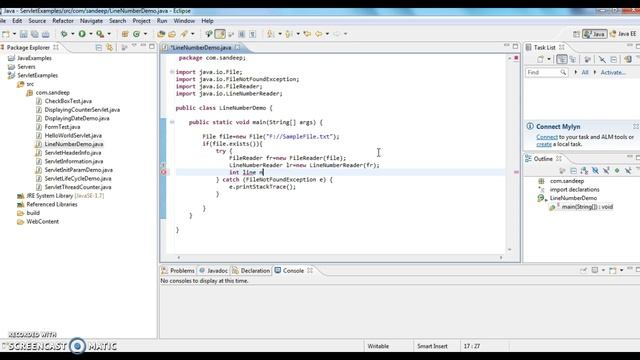The image size is (640, 360).
Task: Click Hide Completed Tasks X icon
Action: (x=602, y=60)
